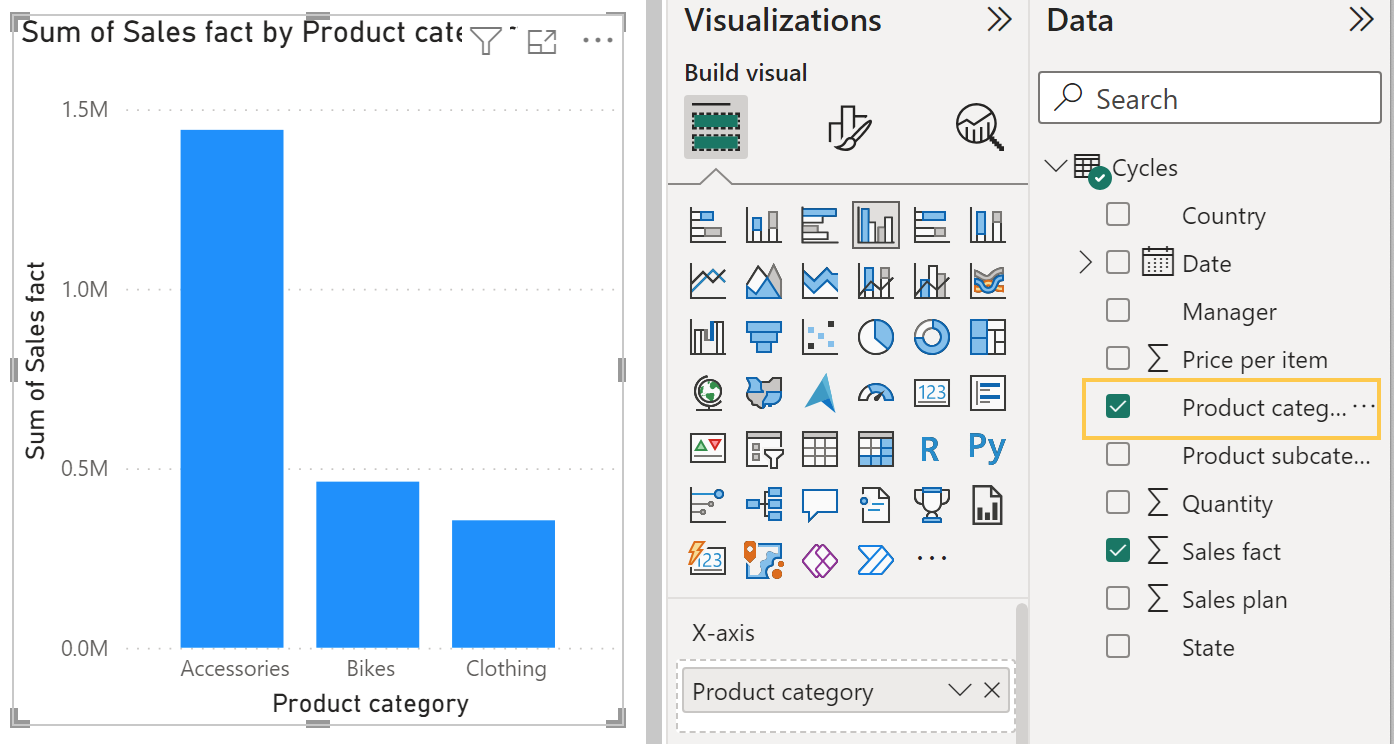This screenshot has width=1394, height=744.
Task: Enable the Quantity field checkbox
Action: (x=1118, y=502)
